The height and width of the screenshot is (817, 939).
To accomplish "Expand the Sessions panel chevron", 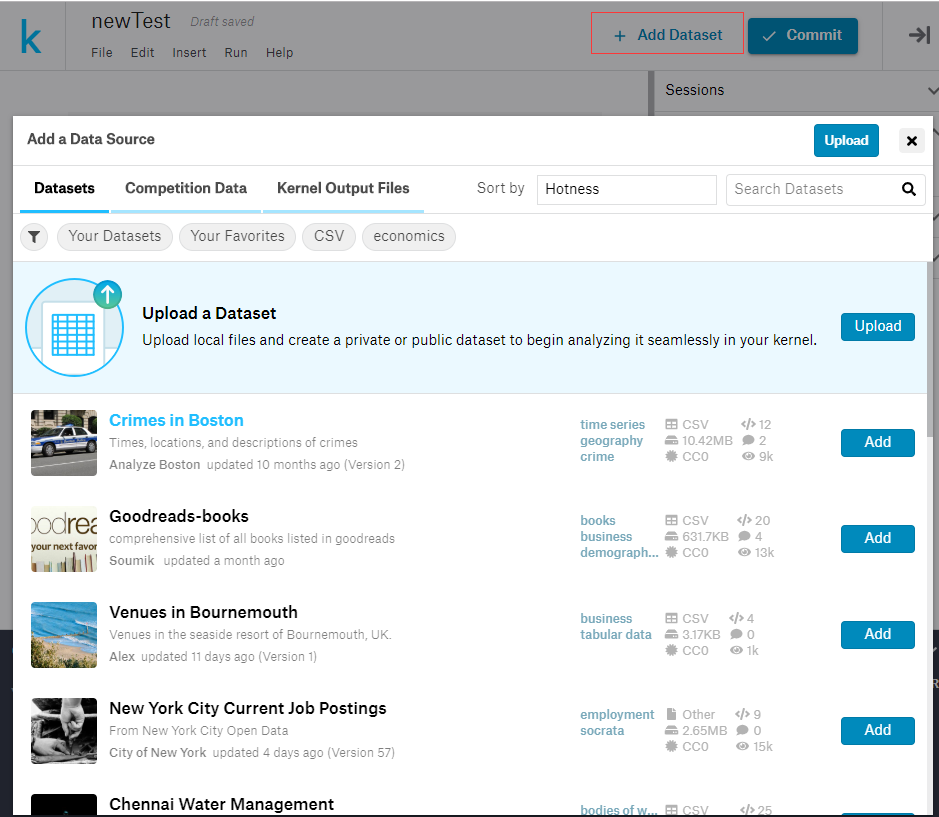I will pyautogui.click(x=932, y=90).
